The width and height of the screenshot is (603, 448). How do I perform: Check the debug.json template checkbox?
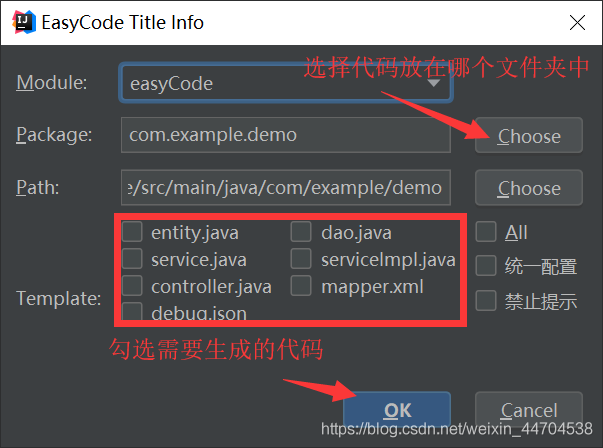click(x=132, y=311)
